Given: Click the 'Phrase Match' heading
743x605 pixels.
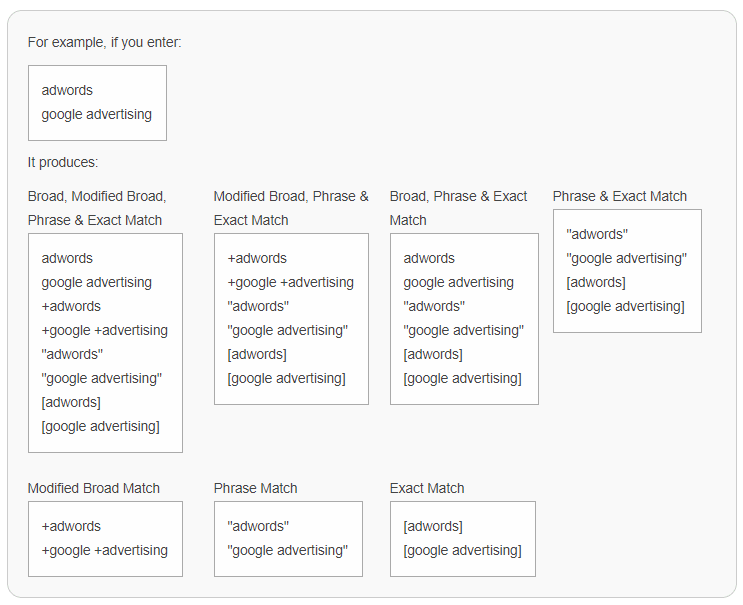Looking at the screenshot, I should pos(255,488).
